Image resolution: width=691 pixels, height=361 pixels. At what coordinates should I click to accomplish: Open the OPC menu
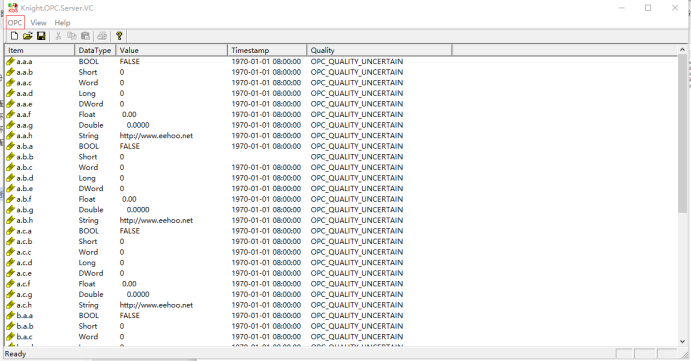(15, 22)
